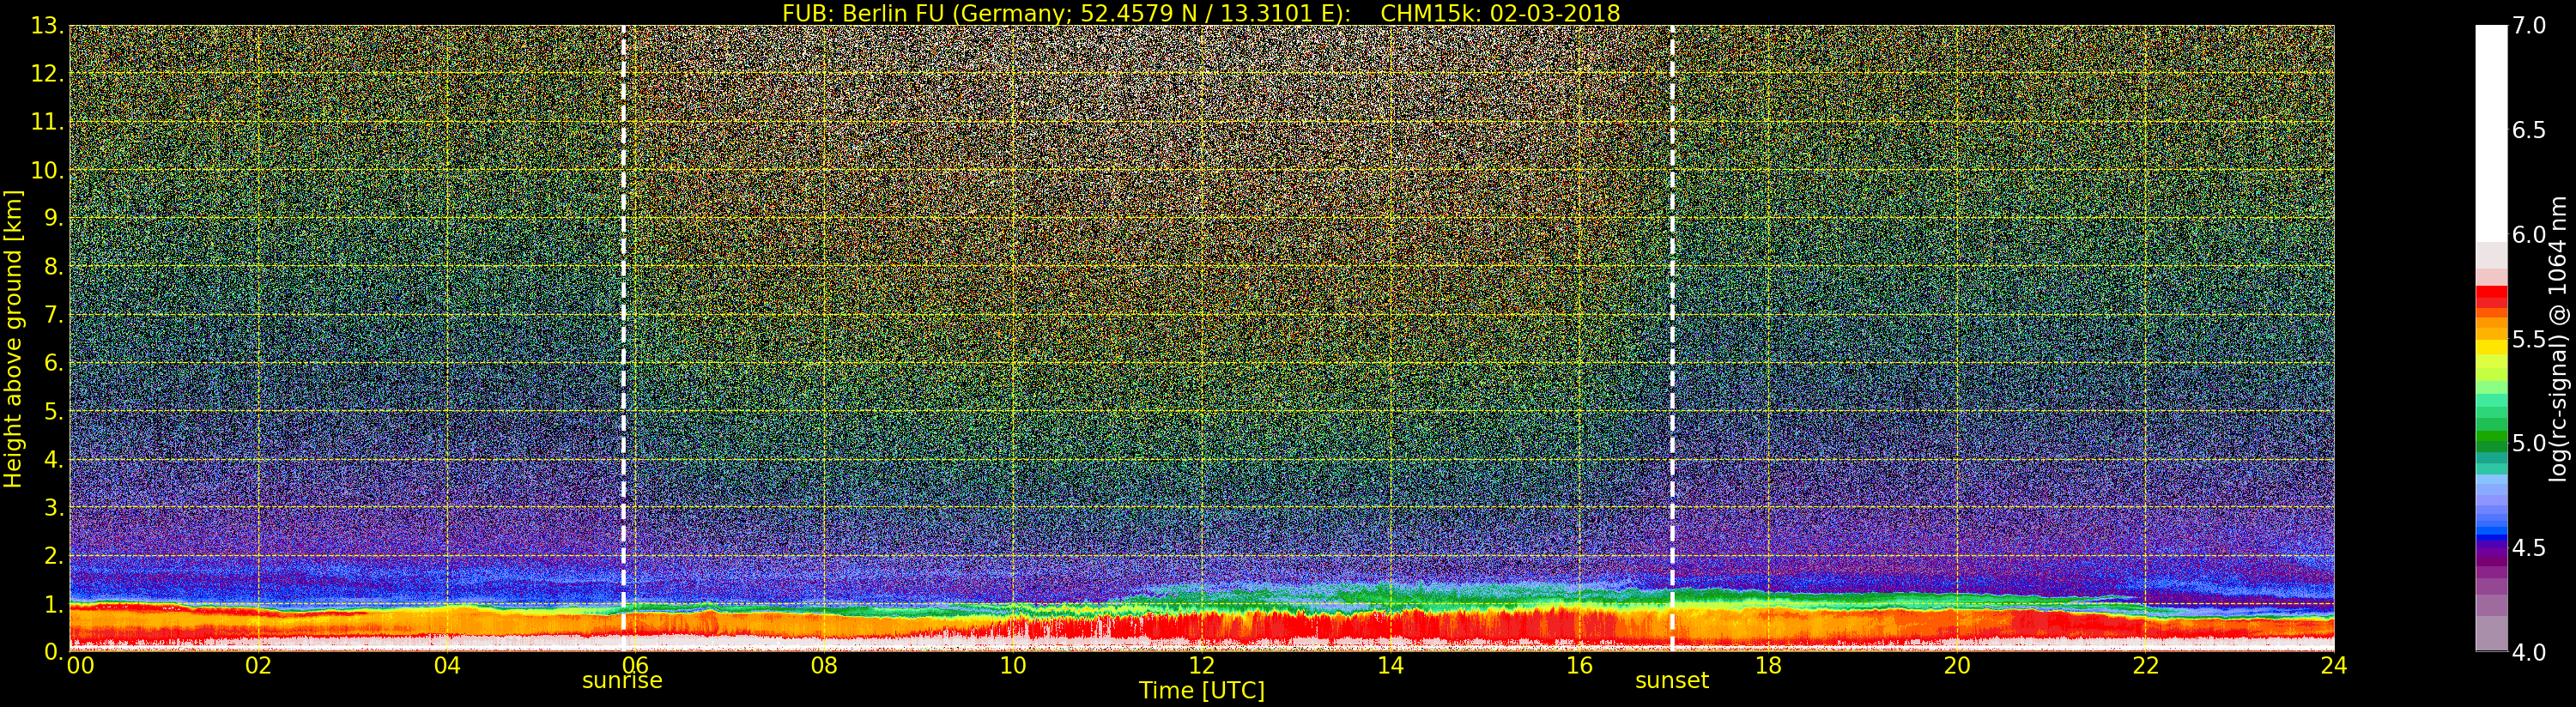Click the time axis tick label '12'

1201,666
